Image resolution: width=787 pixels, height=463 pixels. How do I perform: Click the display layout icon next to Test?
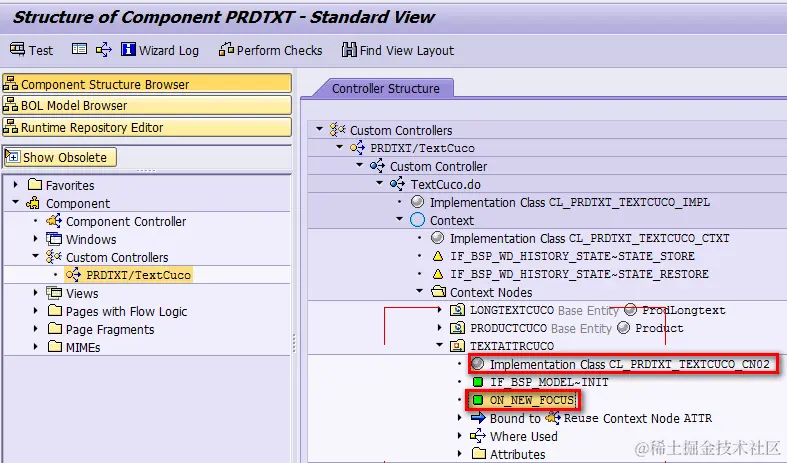(x=79, y=49)
